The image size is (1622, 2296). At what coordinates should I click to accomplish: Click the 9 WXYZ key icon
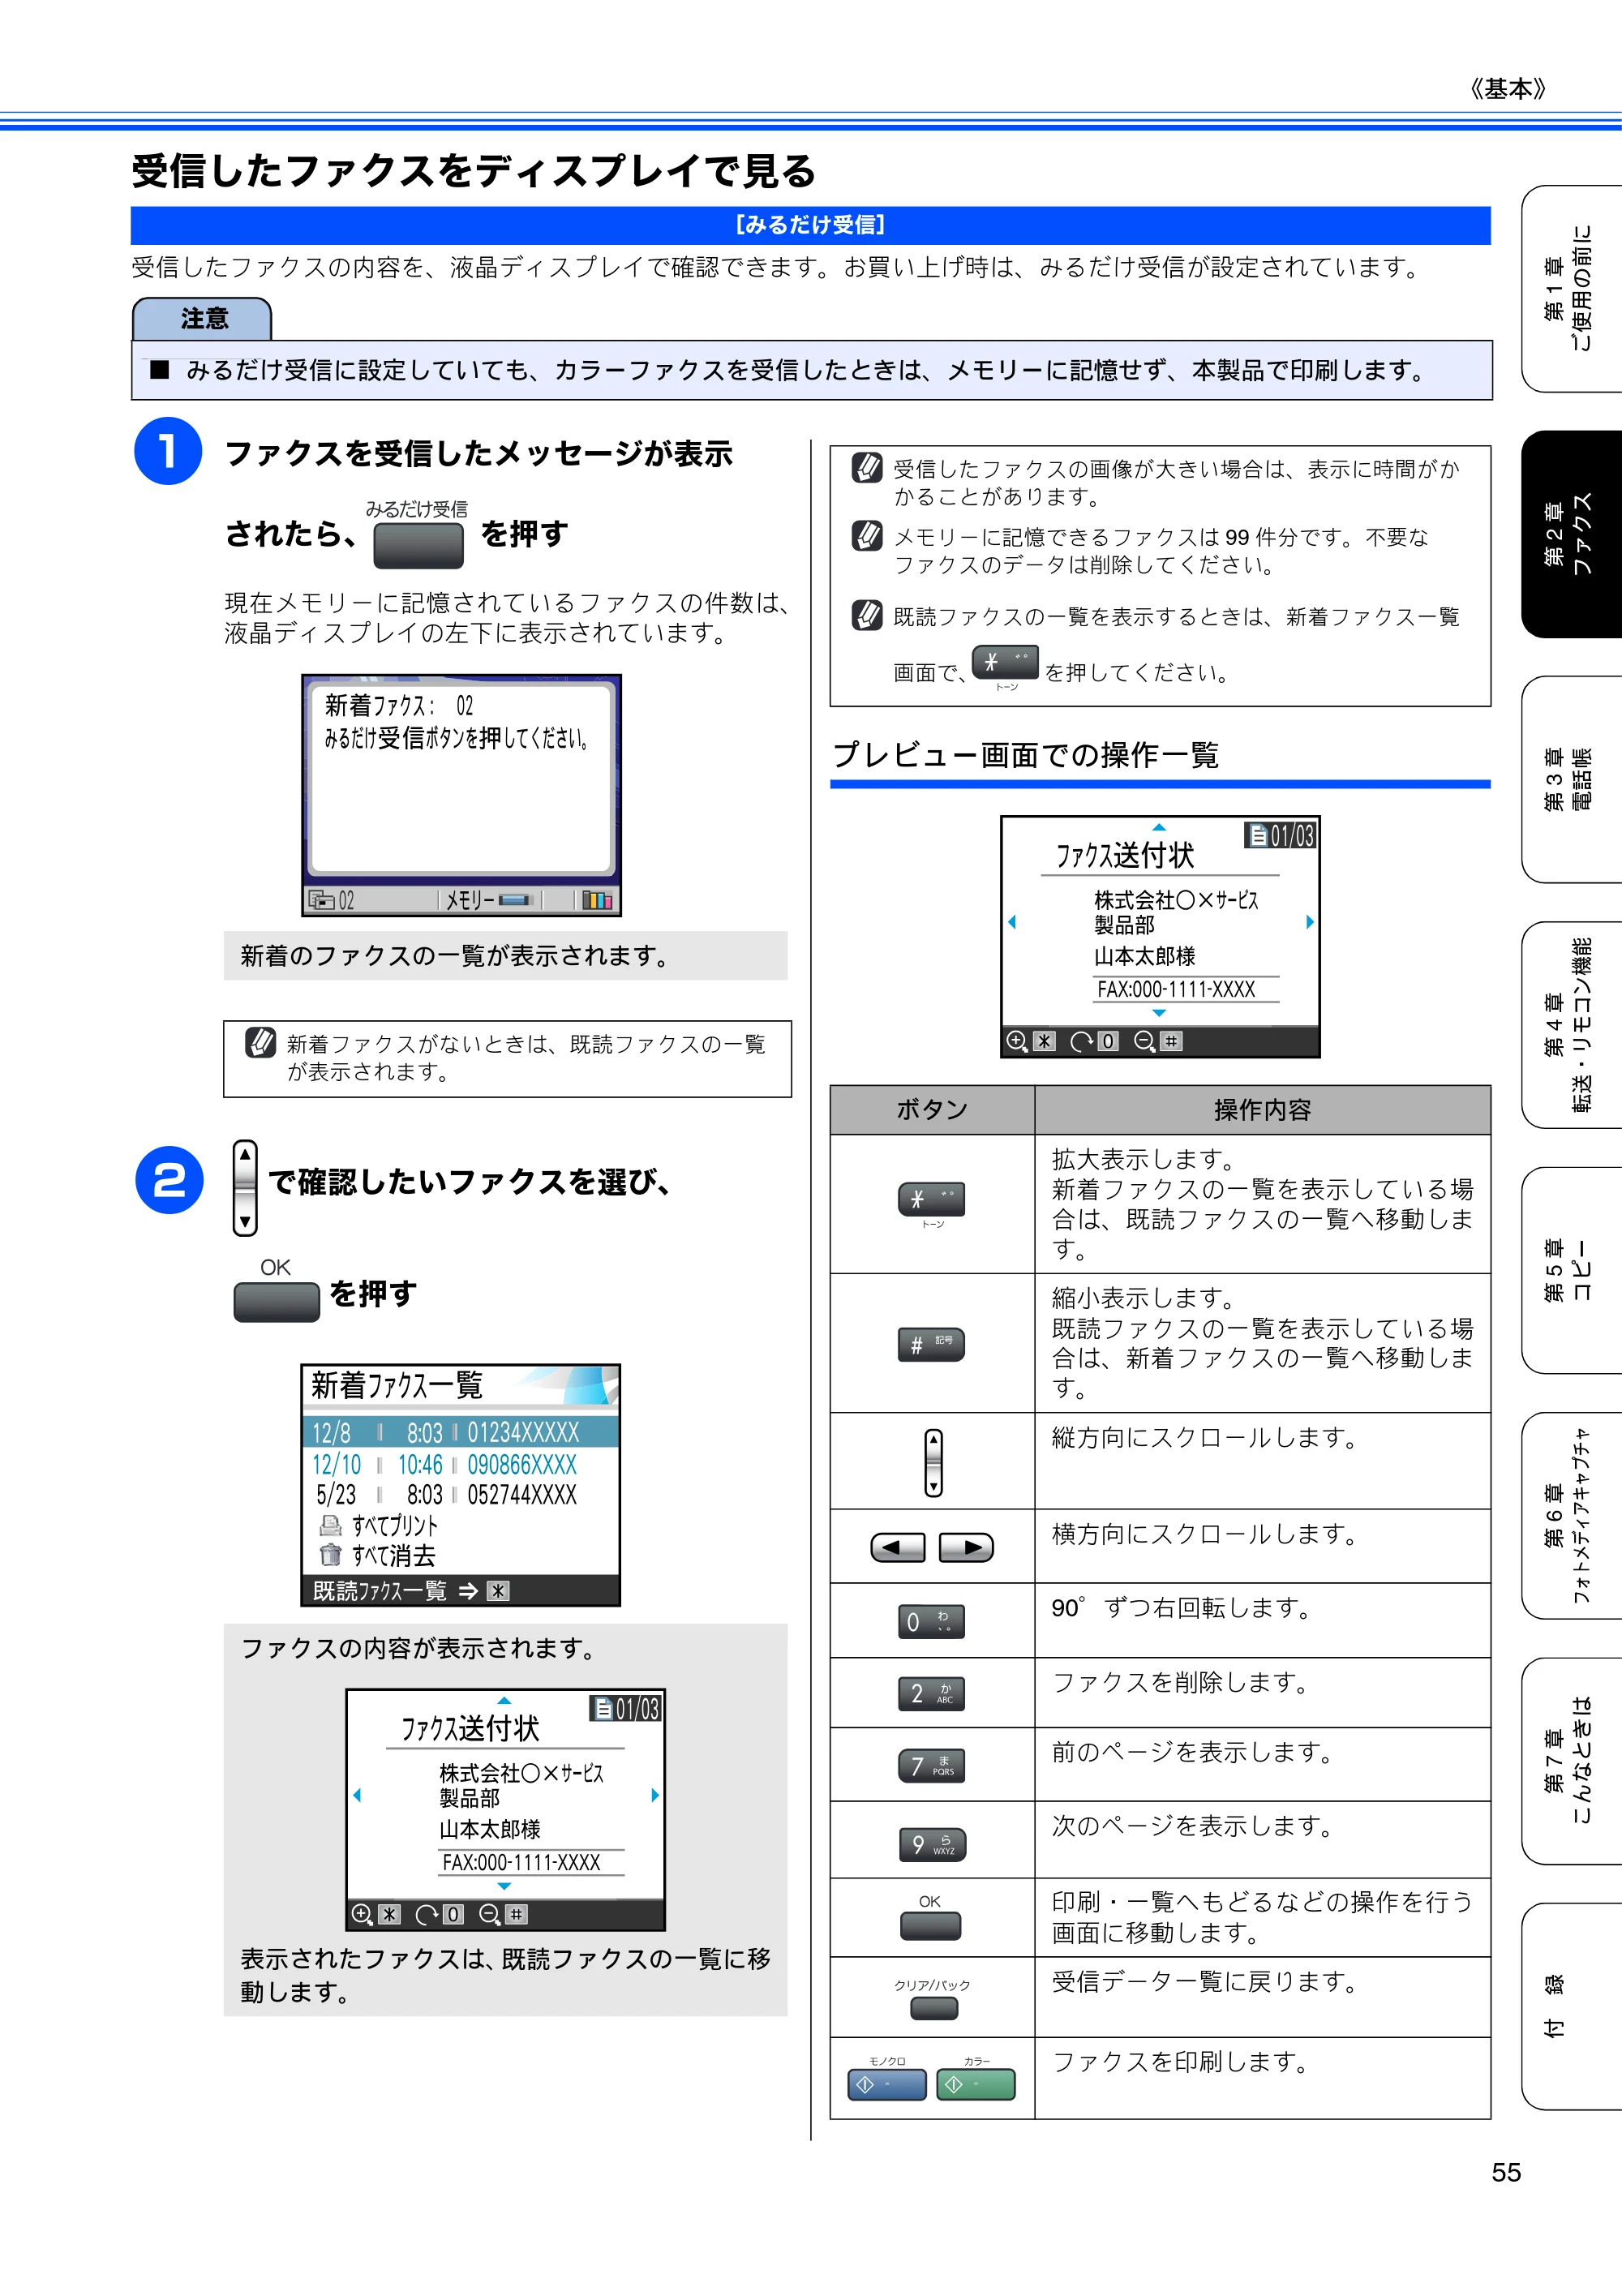pos(932,1844)
